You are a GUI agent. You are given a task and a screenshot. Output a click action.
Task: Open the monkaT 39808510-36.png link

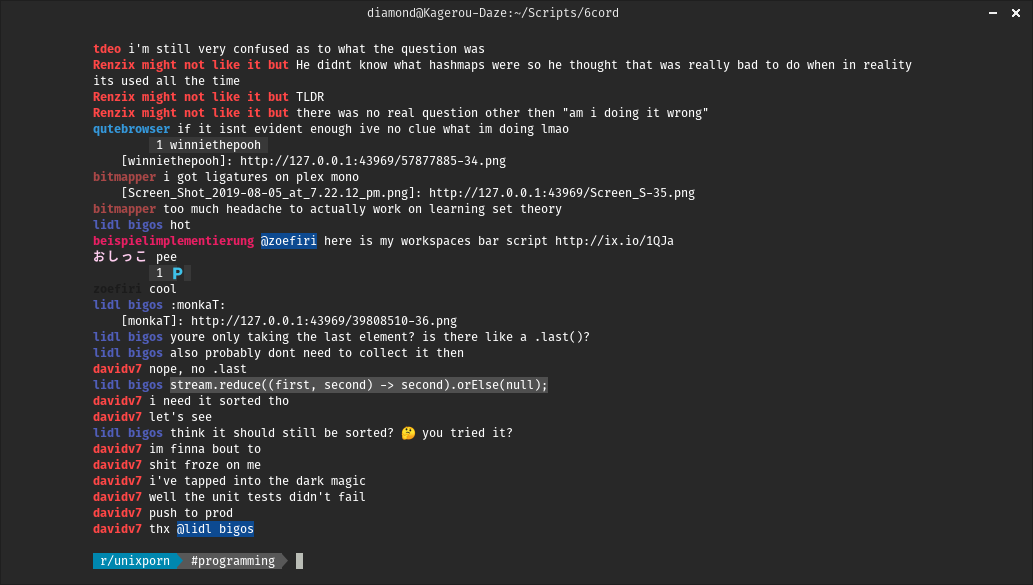(323, 321)
